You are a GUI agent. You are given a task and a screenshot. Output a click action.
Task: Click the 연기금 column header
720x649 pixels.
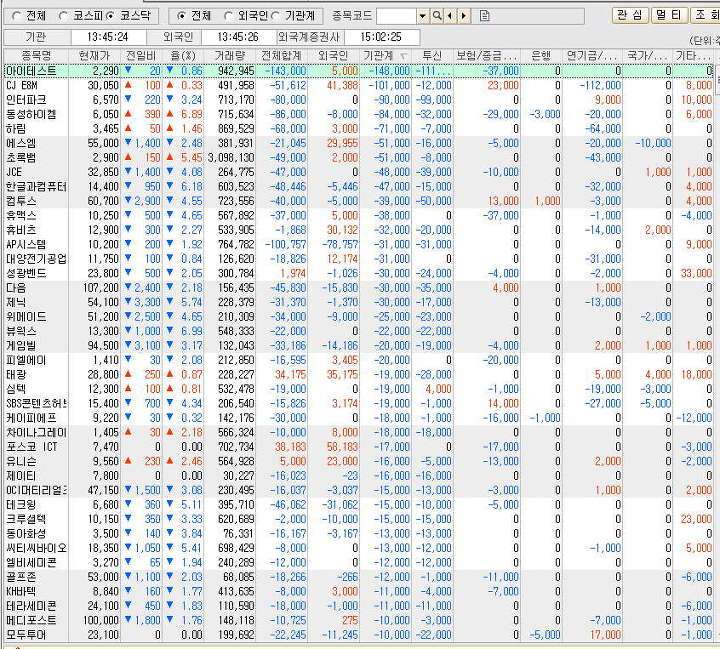click(x=591, y=56)
